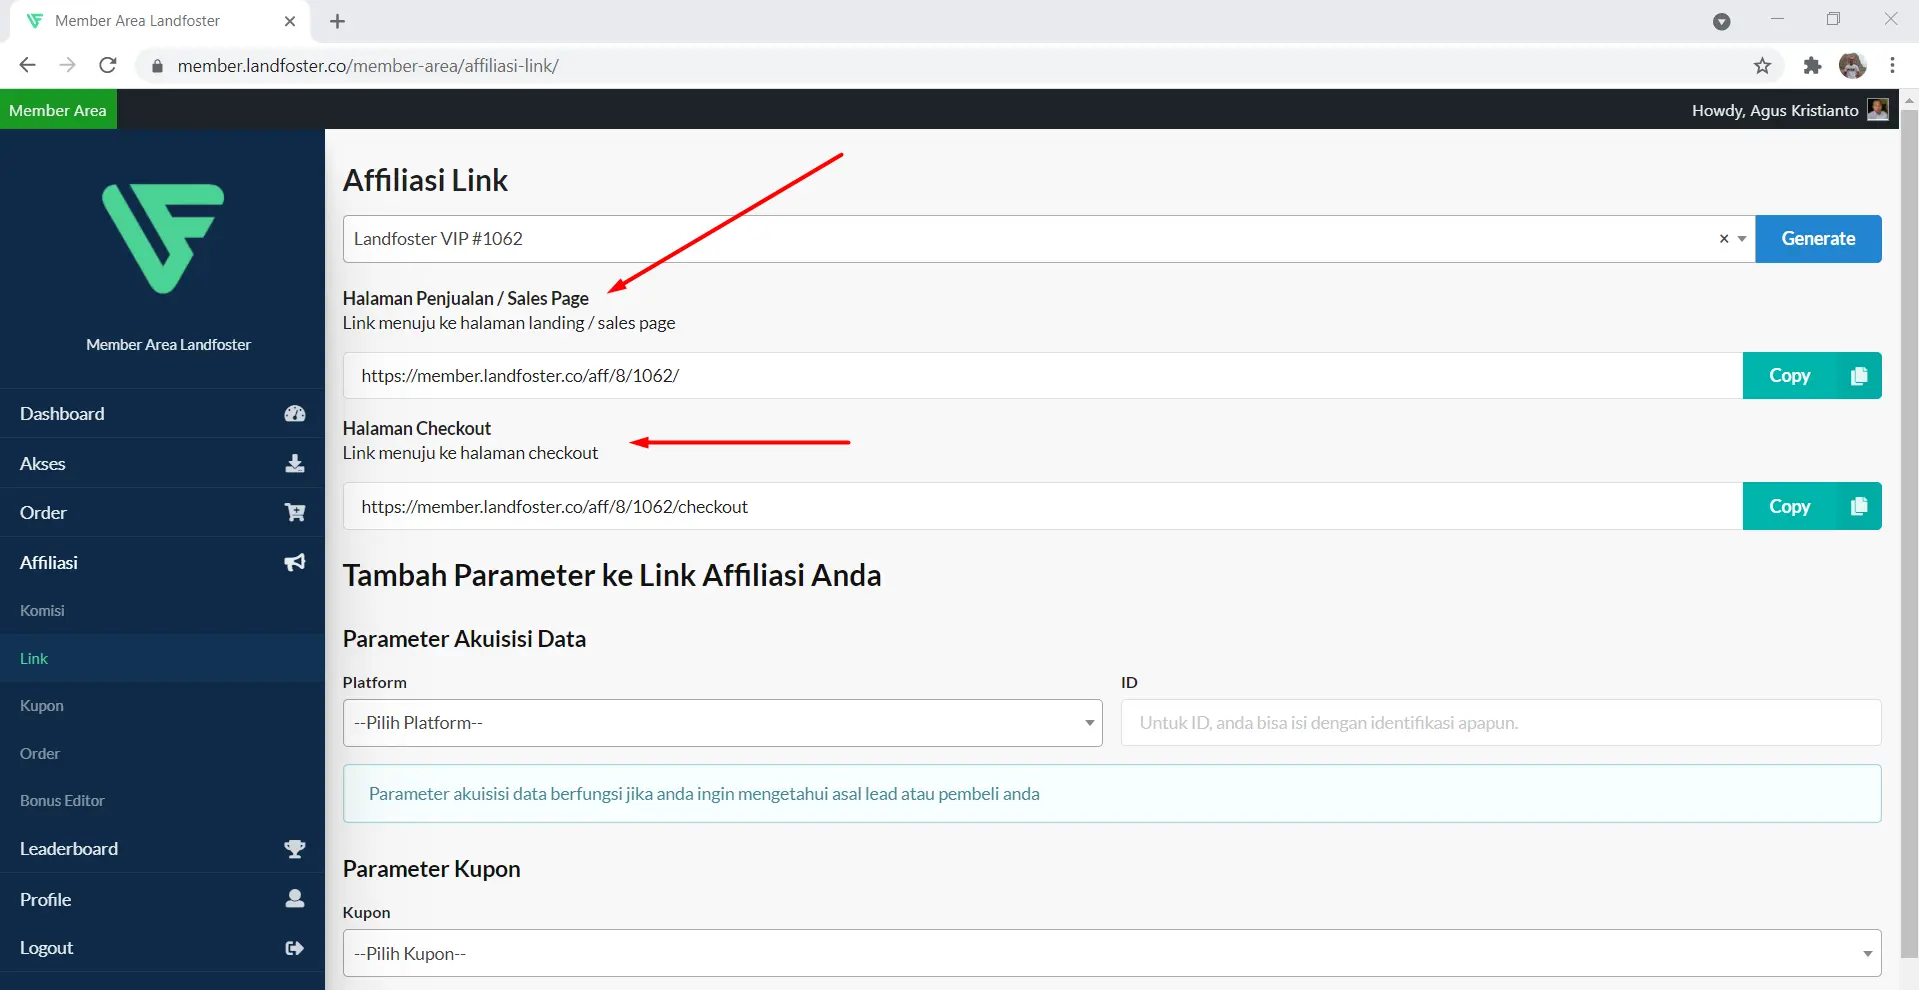Click the Profile user icon

[294, 899]
